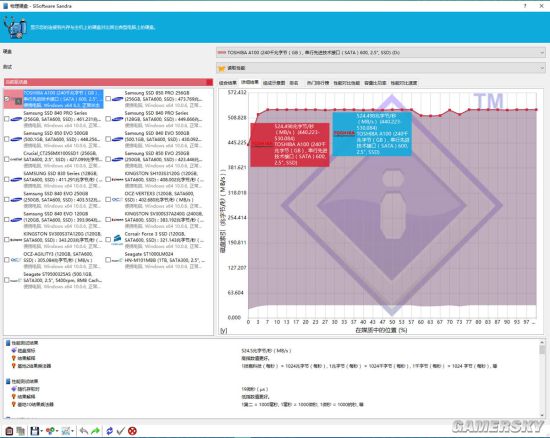This screenshot has height=438, width=550.
Task: Click the help question mark in title bar
Action: click(x=525, y=6)
